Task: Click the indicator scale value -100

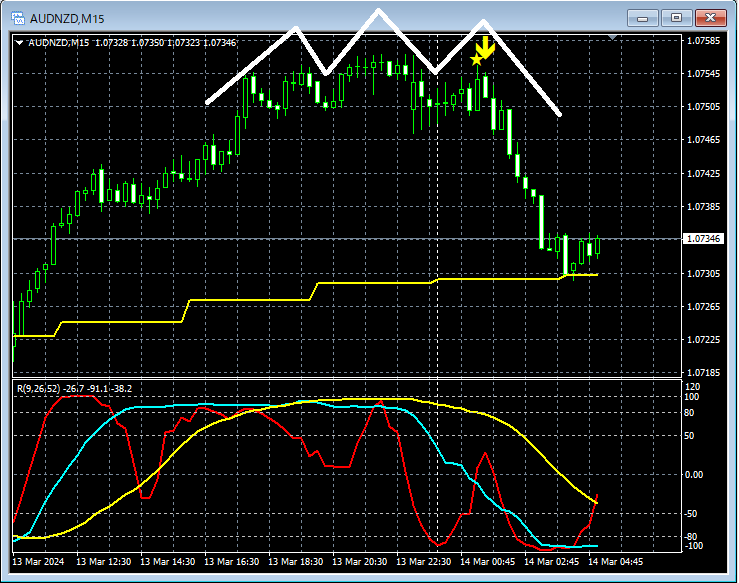Action: [694, 546]
